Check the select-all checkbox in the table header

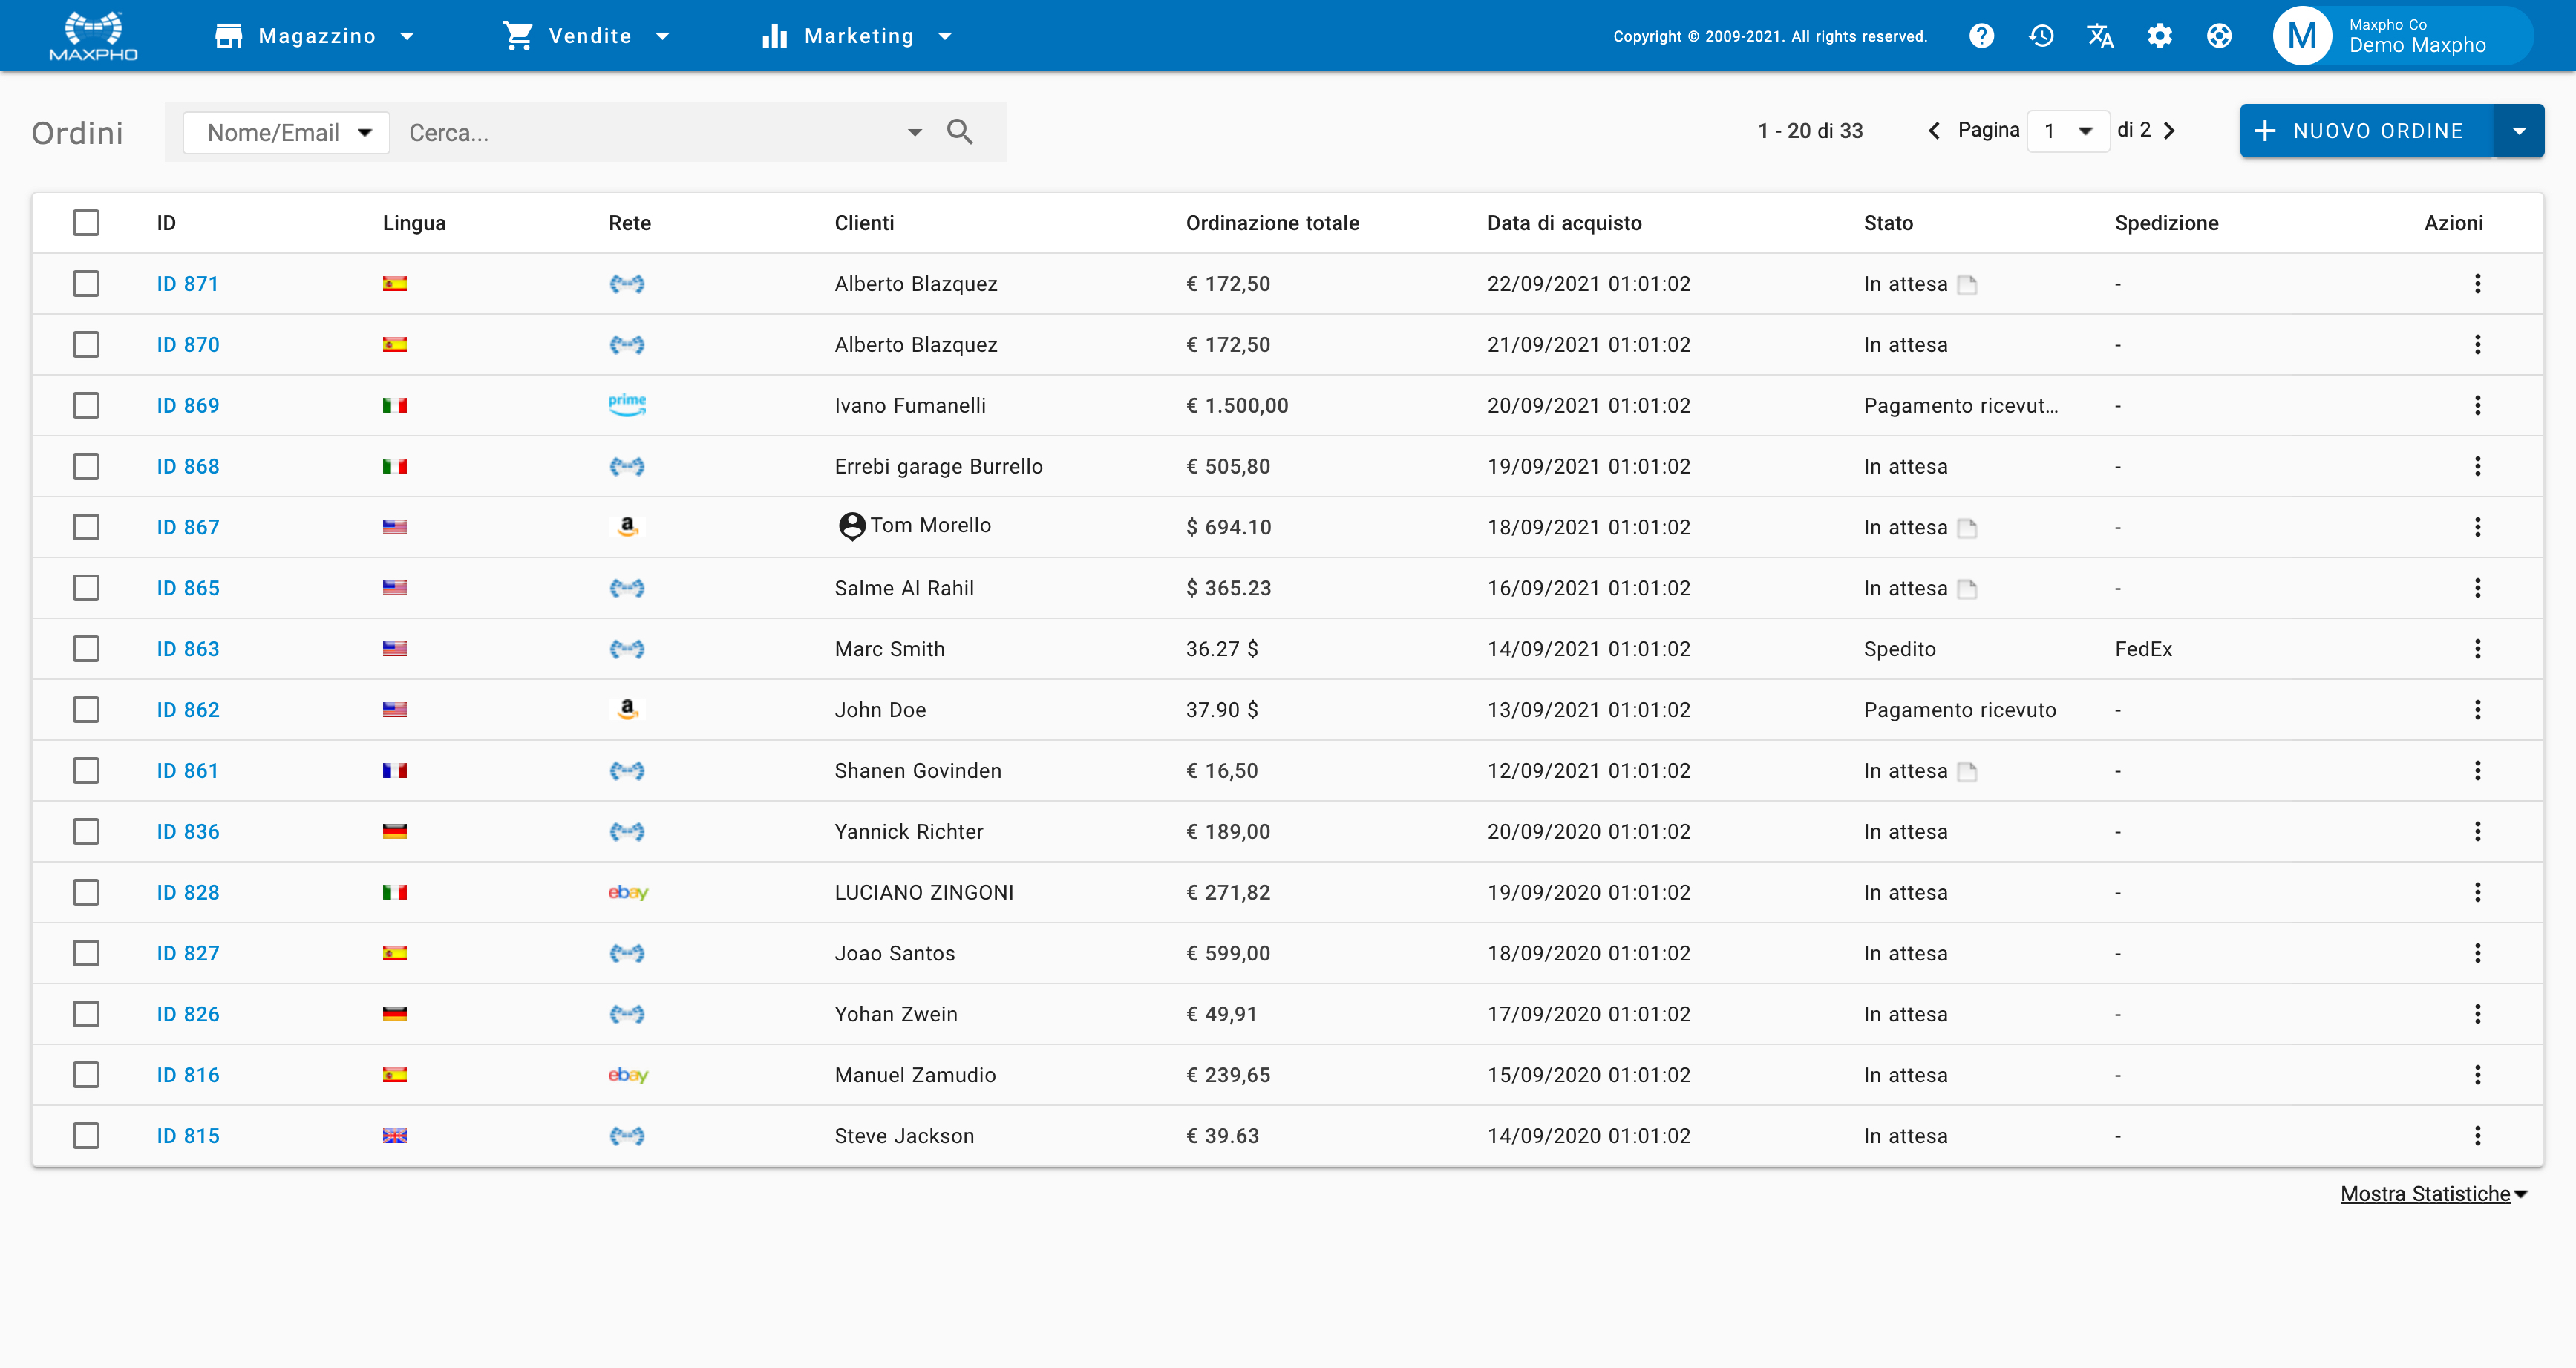point(86,223)
